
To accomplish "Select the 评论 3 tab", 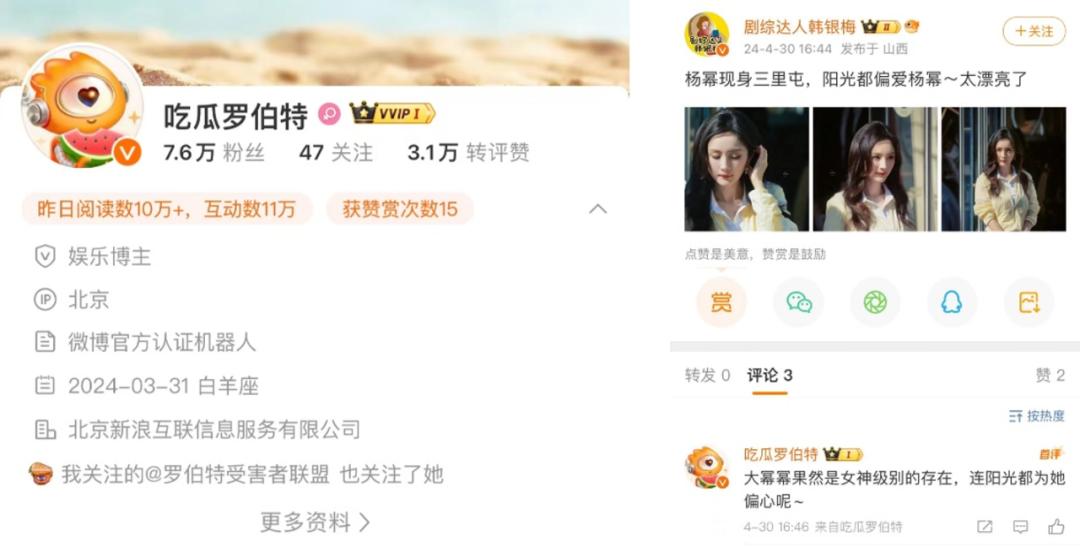I will coord(770,375).
